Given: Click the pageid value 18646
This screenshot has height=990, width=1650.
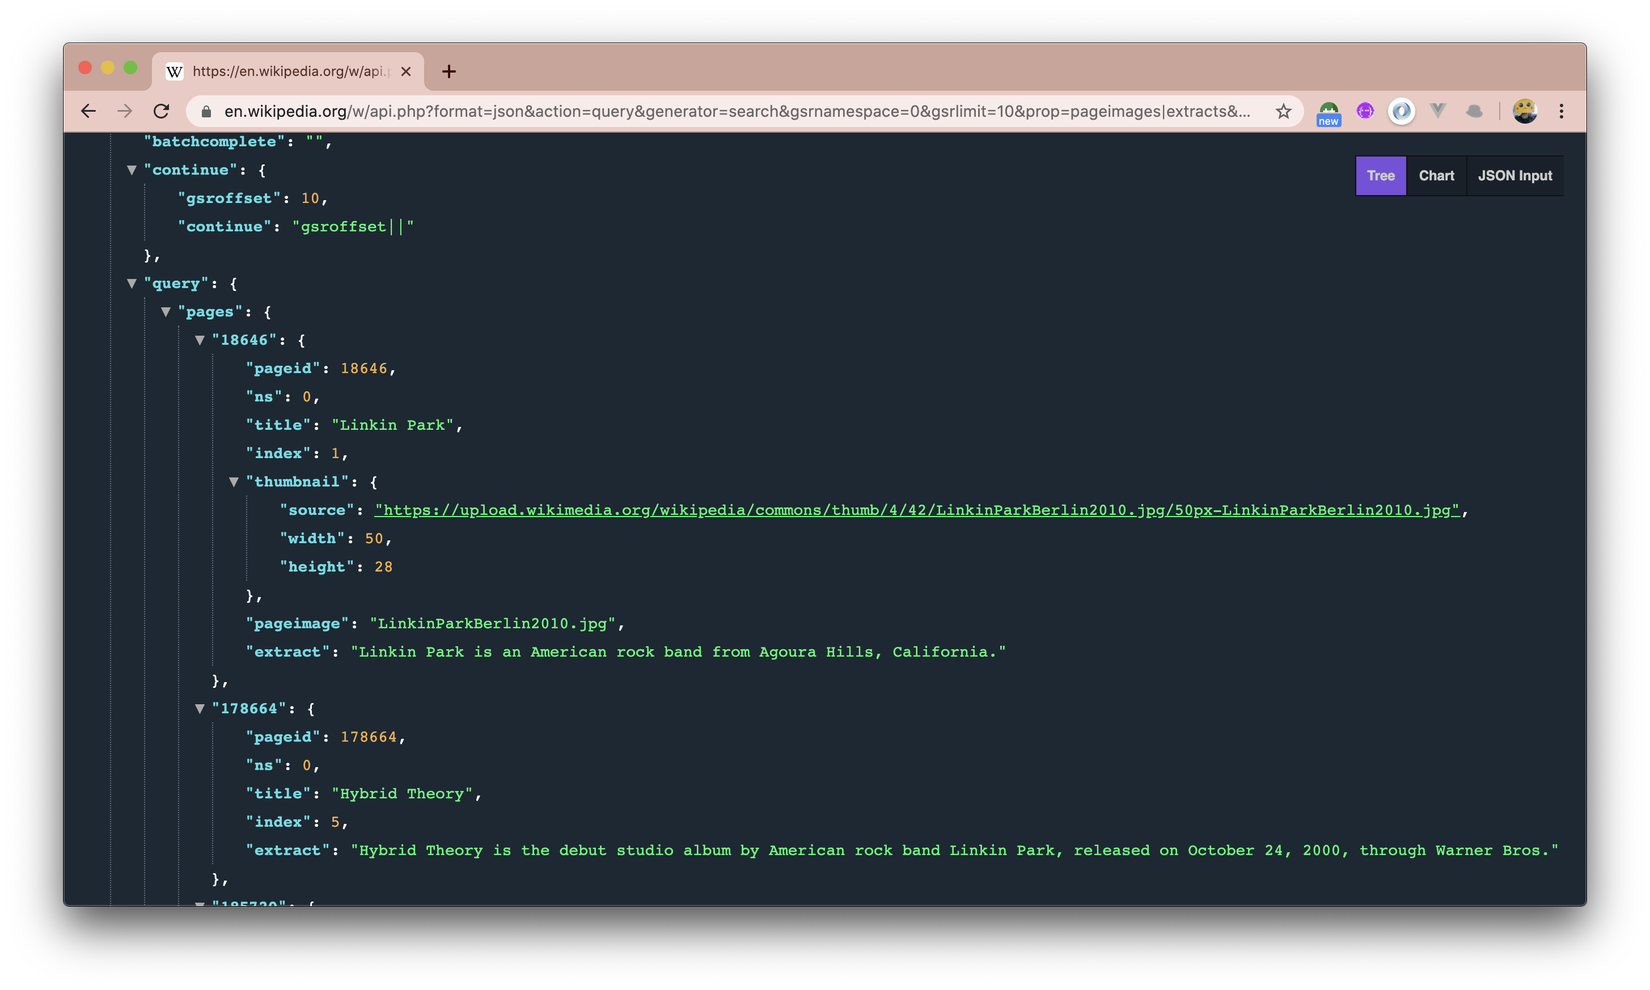Looking at the screenshot, I should (364, 369).
